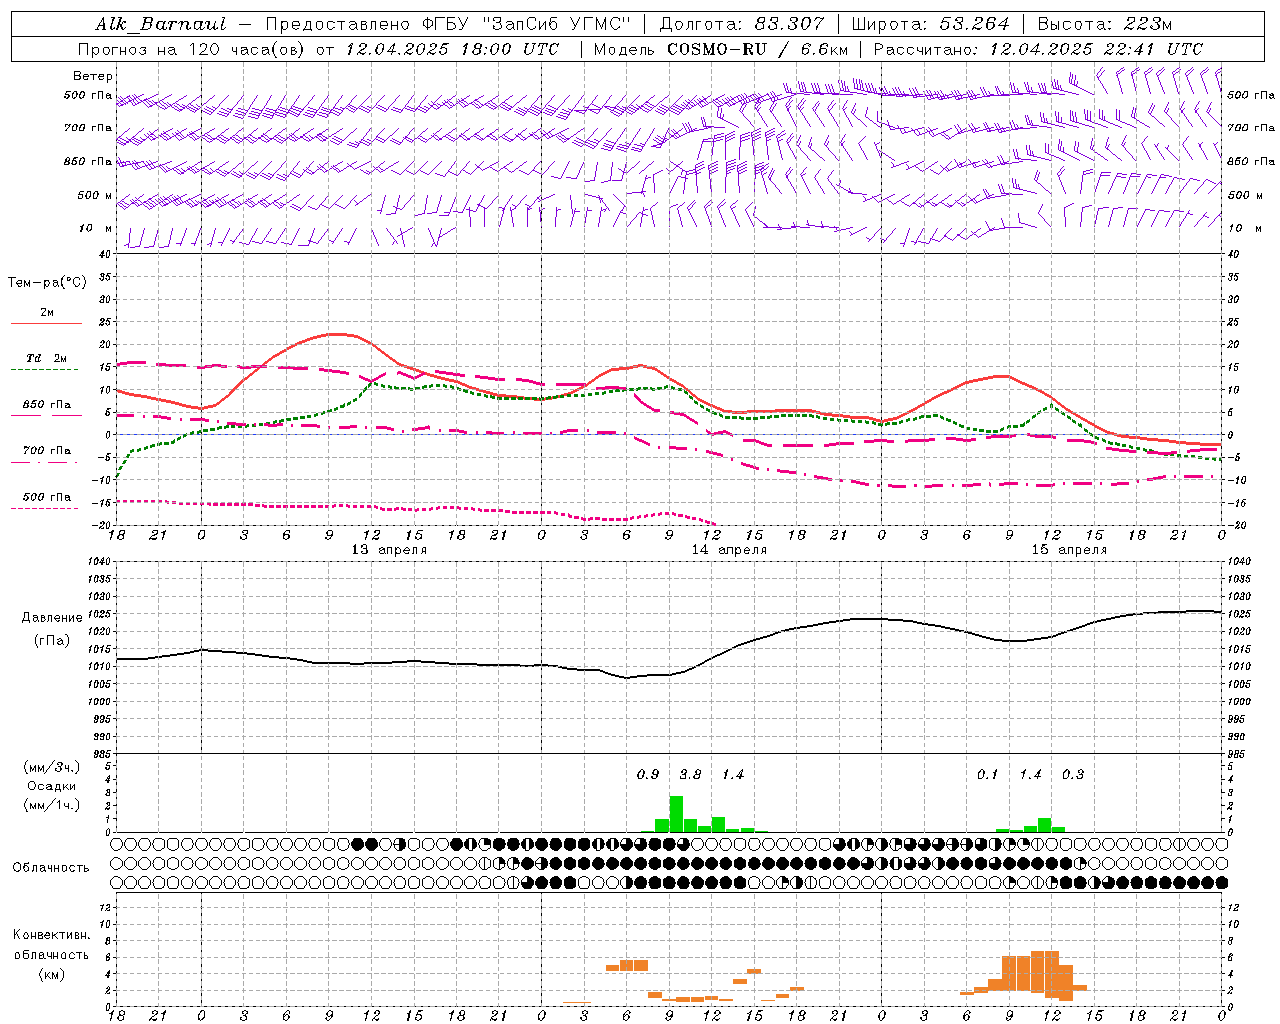Click the provider text "ЗапСиб УГМС"
The height and width of the screenshot is (1024, 1280).
click(x=559, y=24)
